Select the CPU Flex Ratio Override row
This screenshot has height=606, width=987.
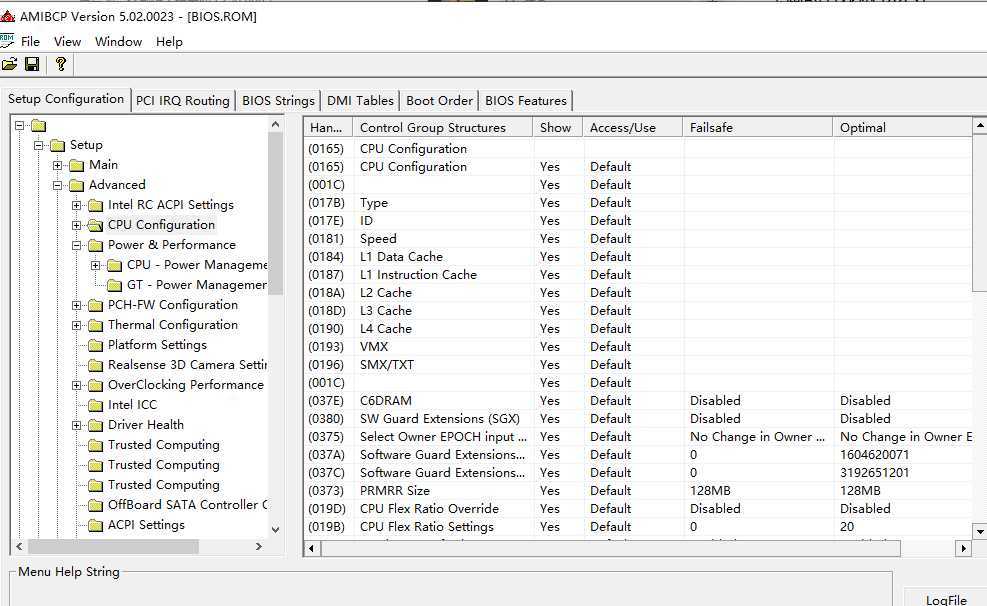pyautogui.click(x=638, y=508)
